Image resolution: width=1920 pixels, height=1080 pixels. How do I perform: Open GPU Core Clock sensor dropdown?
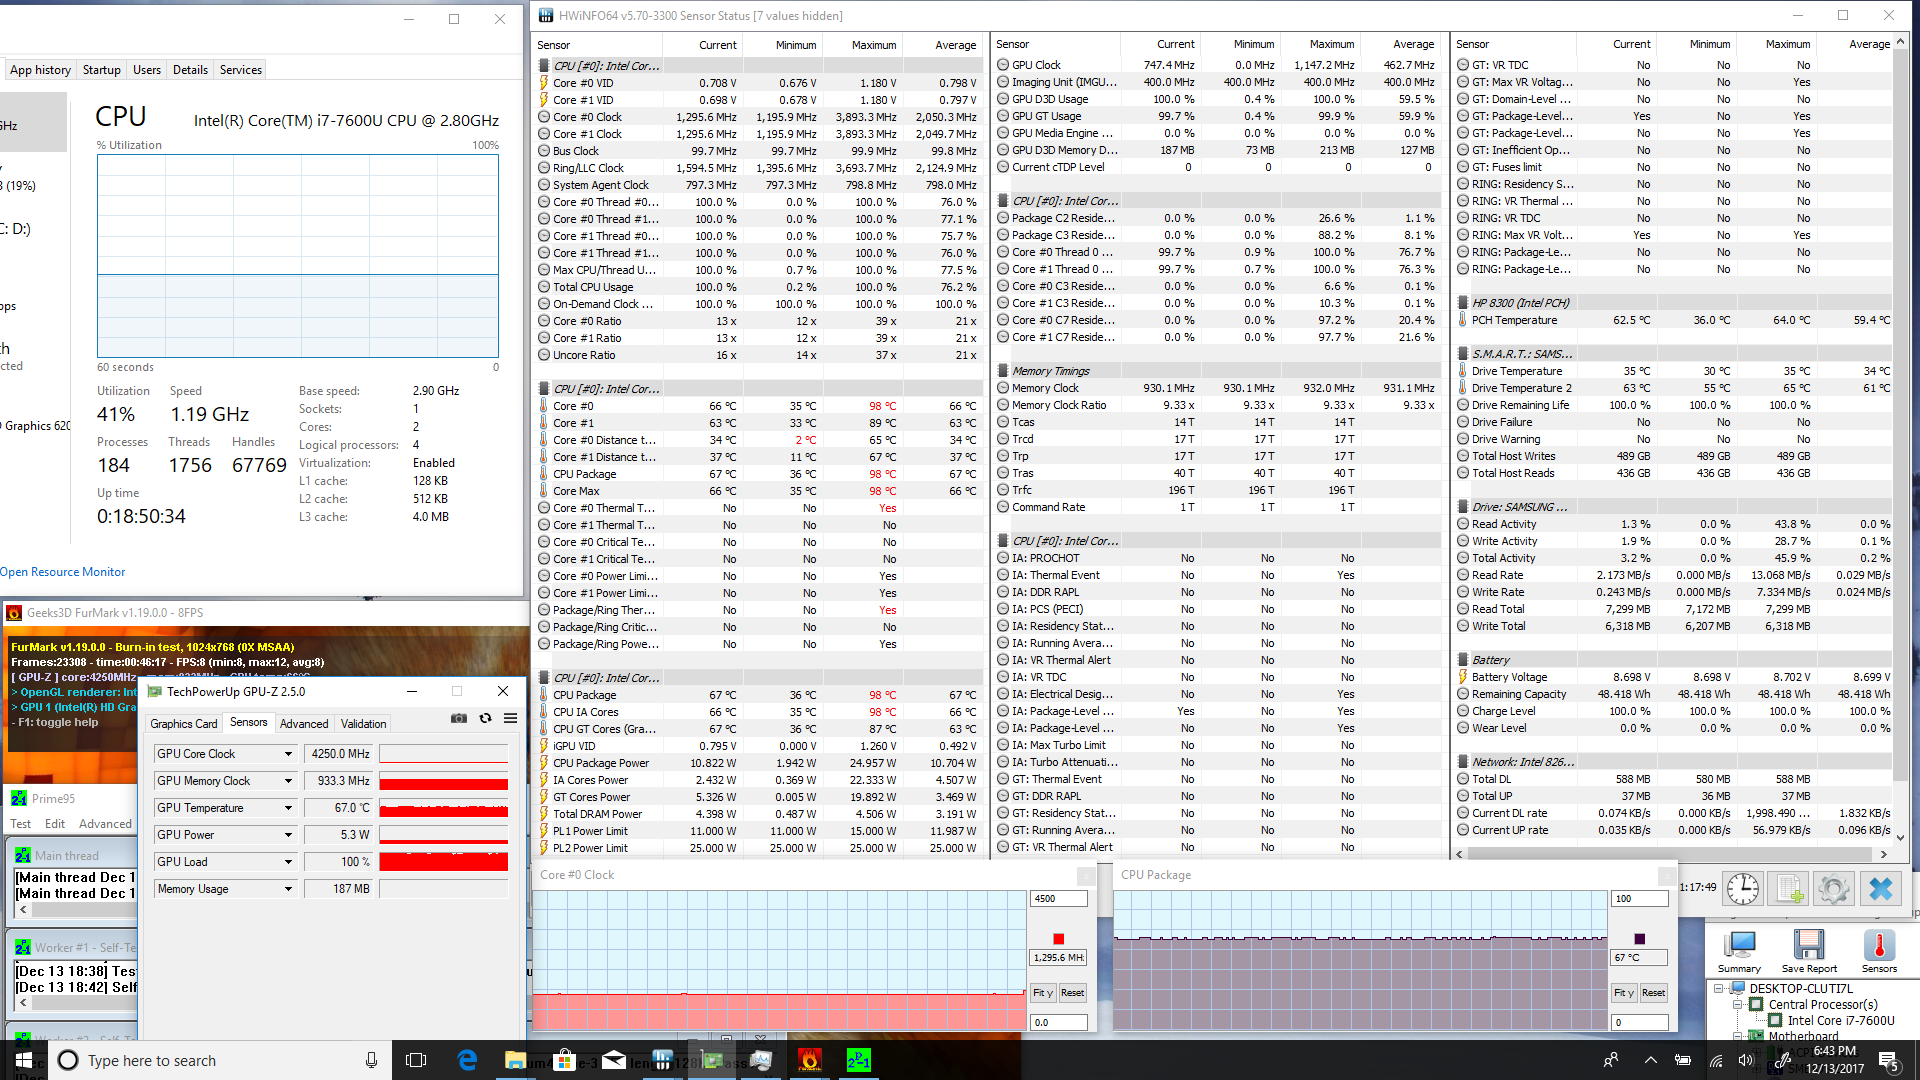click(288, 754)
